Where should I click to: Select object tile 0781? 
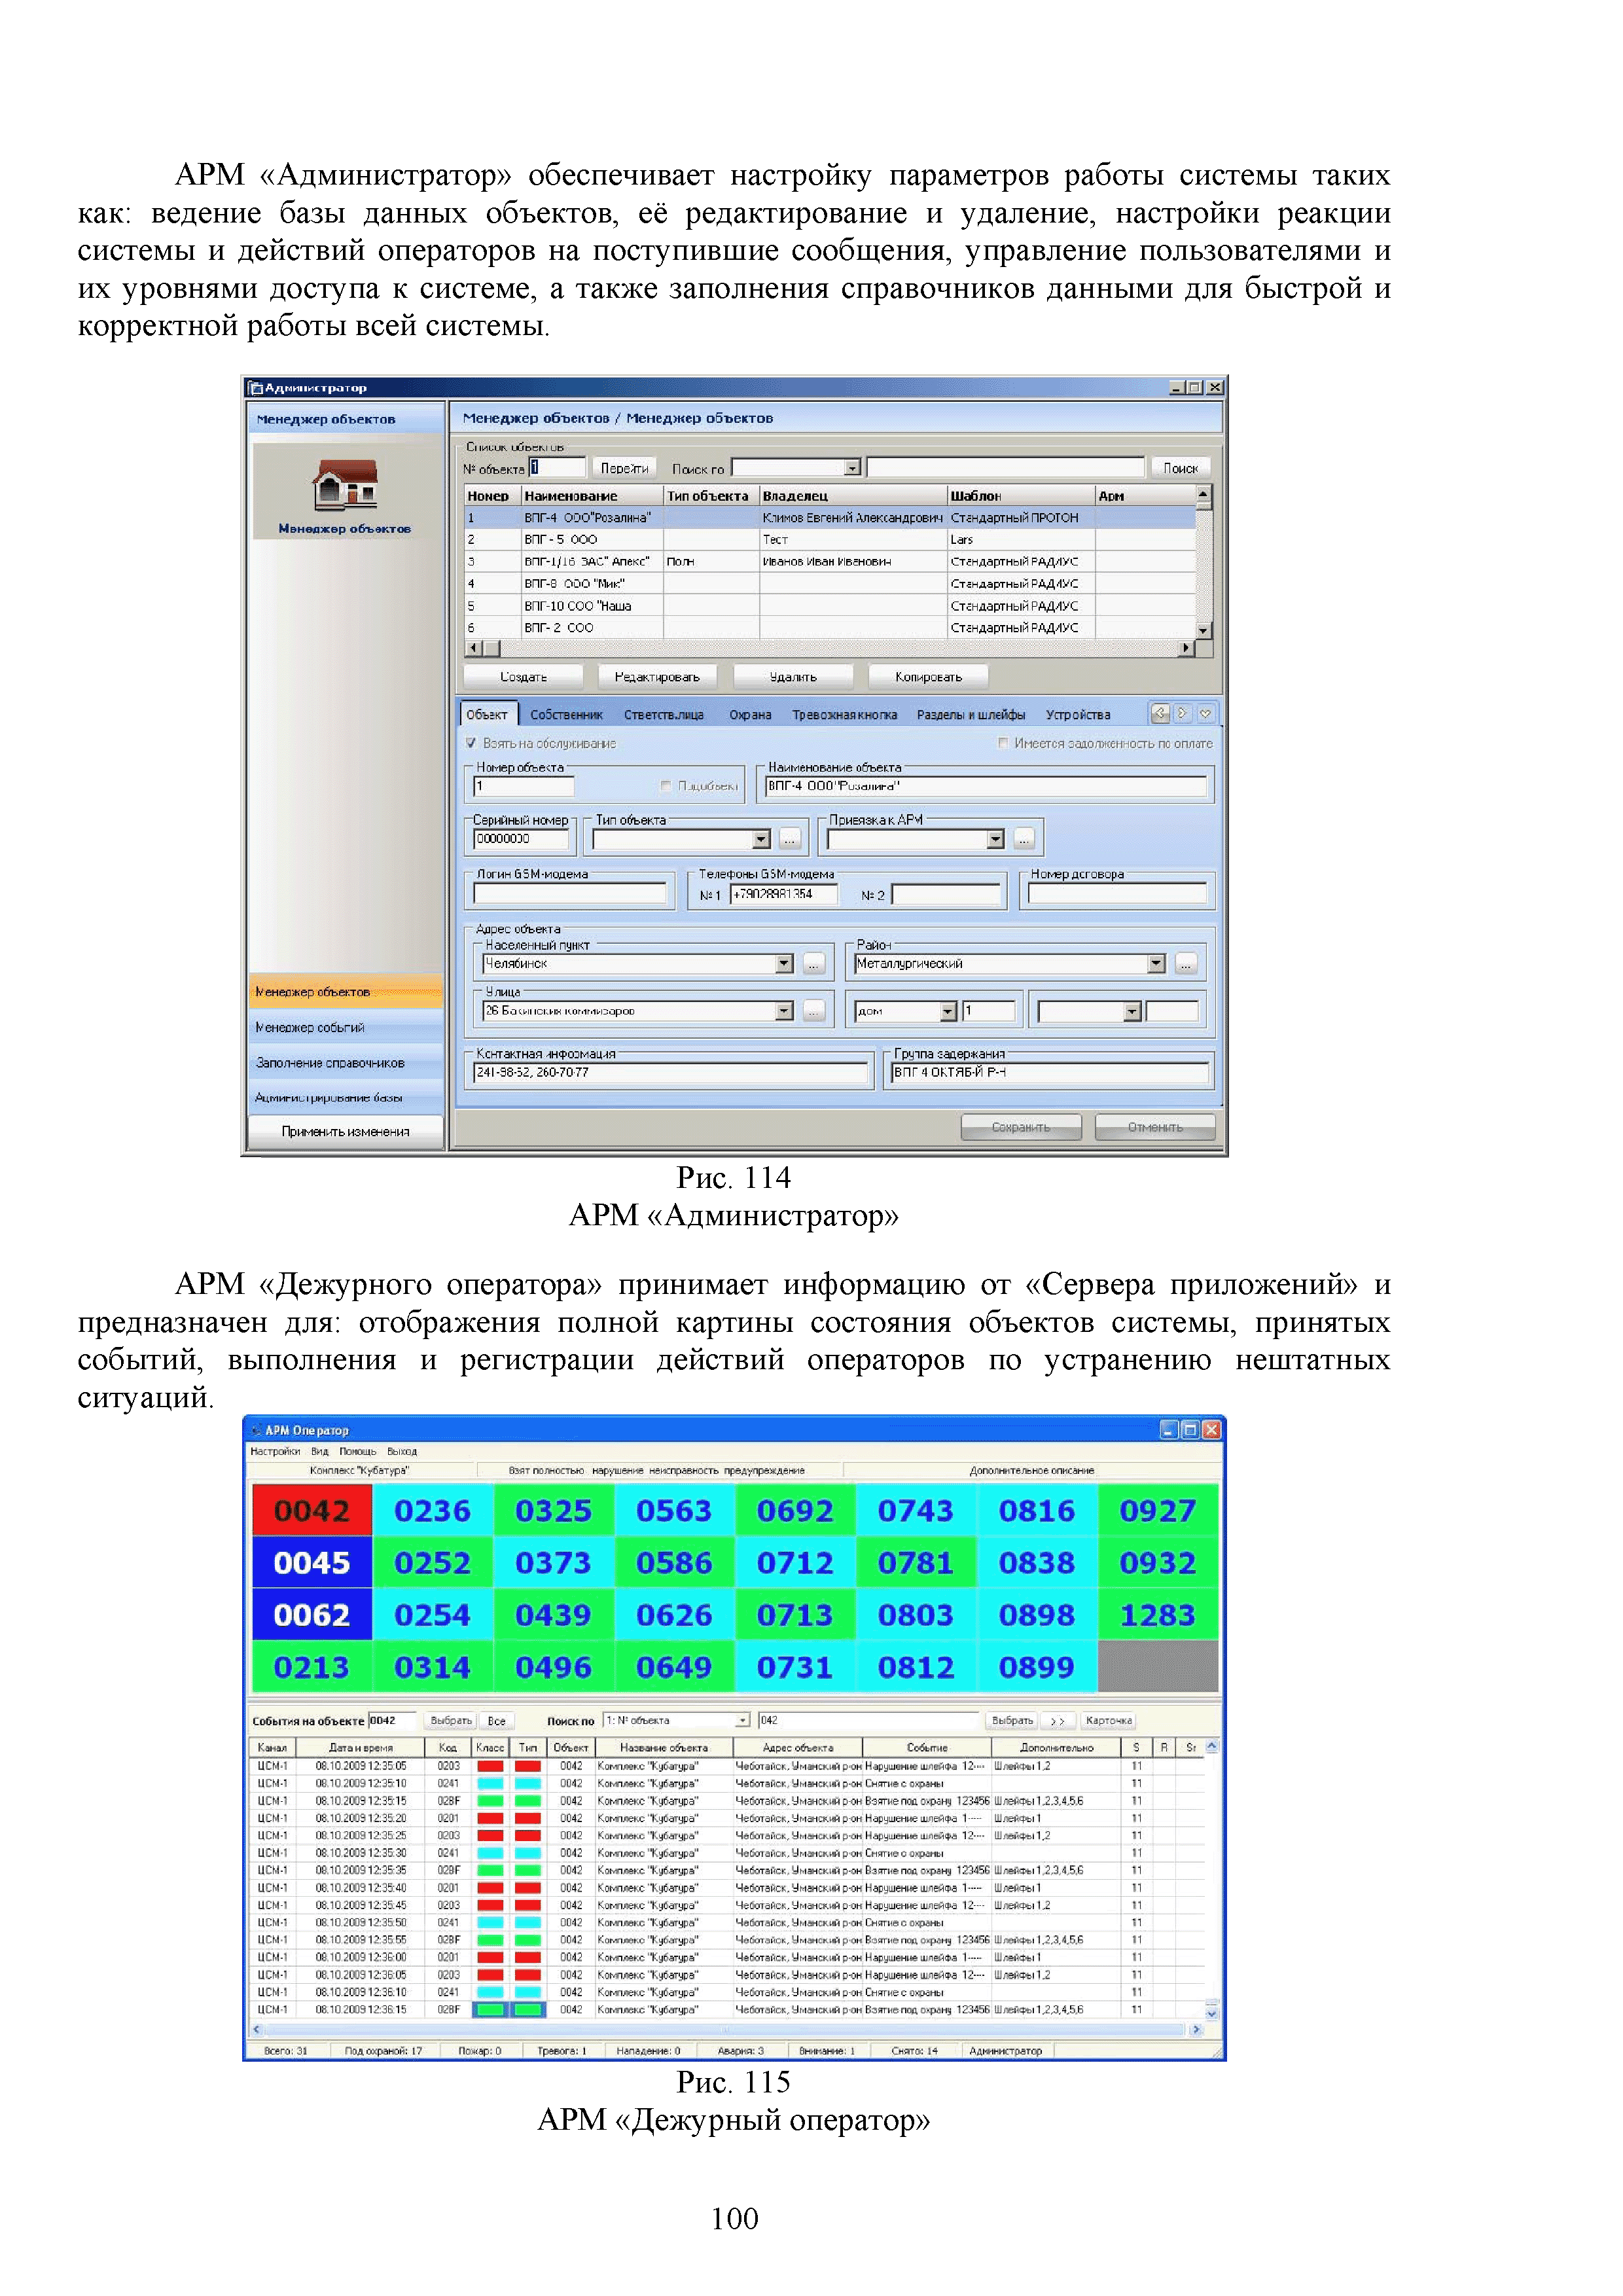916,1562
